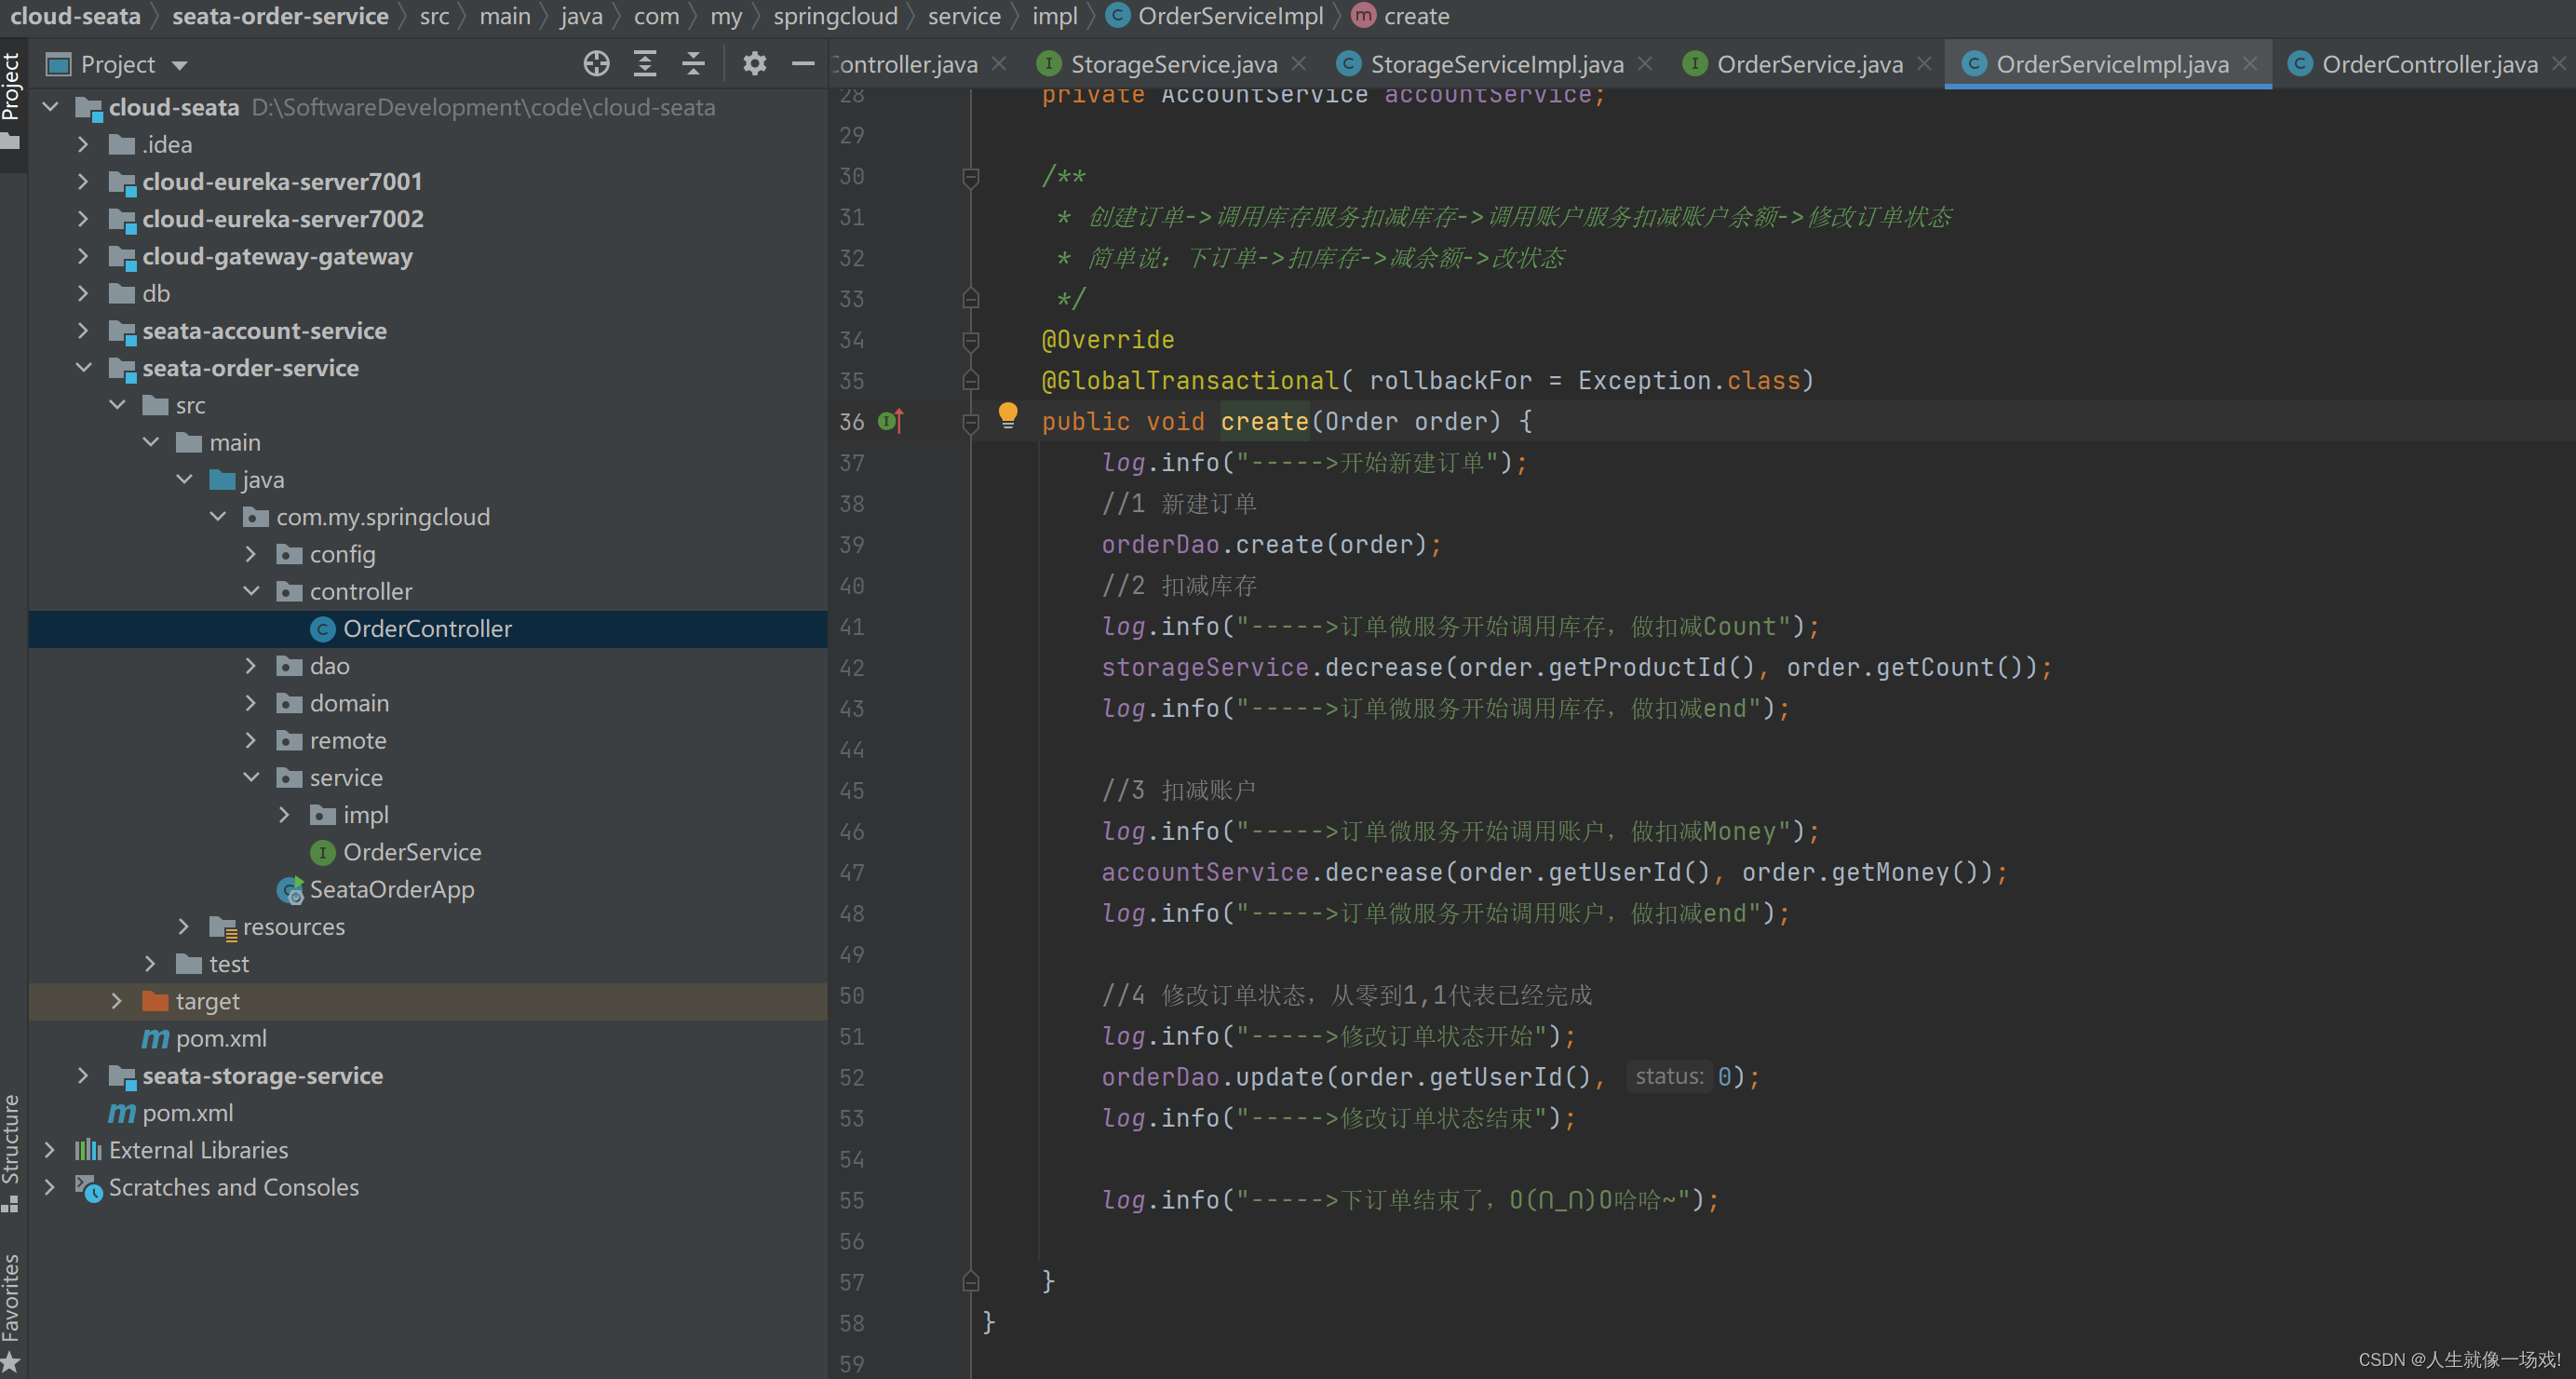Close the StorageService.java tab
This screenshot has height=1379, width=2576.
(x=1299, y=64)
